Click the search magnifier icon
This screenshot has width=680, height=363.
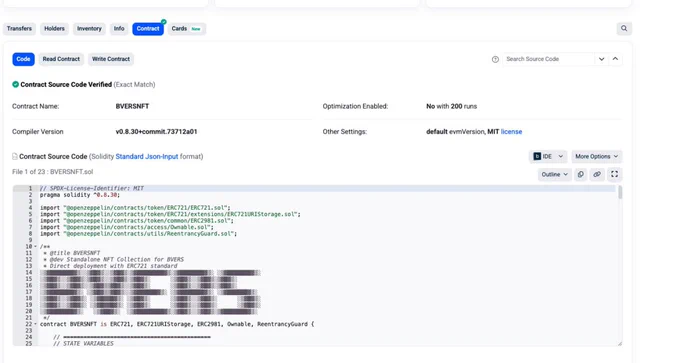click(624, 29)
